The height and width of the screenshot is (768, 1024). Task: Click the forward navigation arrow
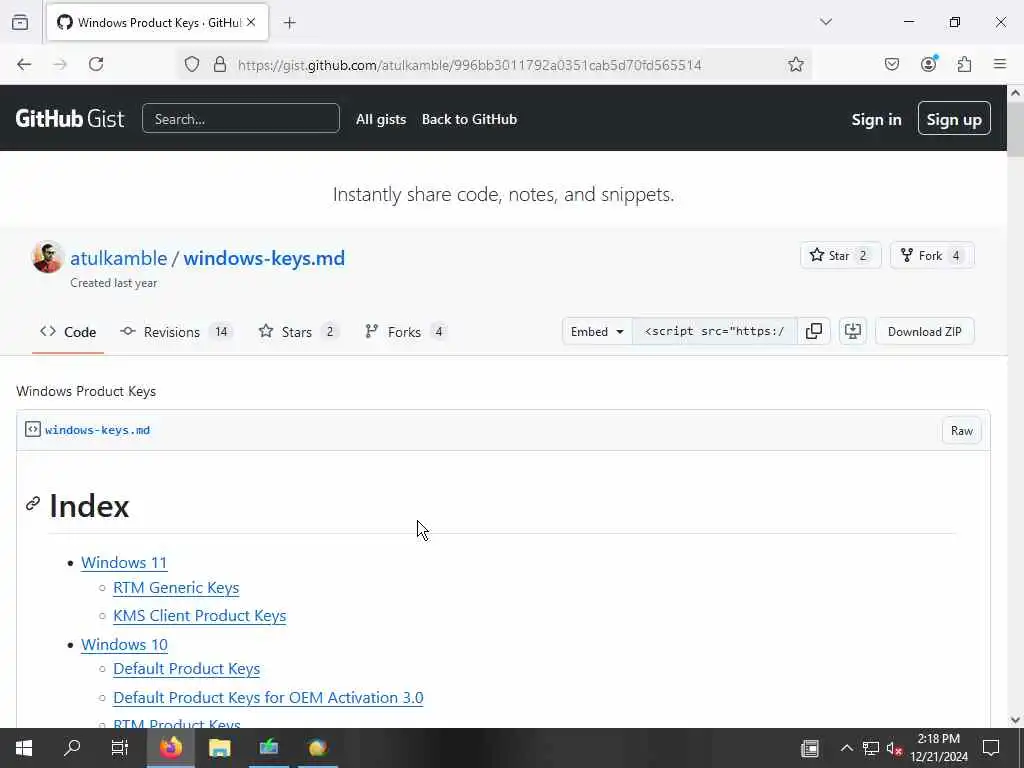point(60,64)
